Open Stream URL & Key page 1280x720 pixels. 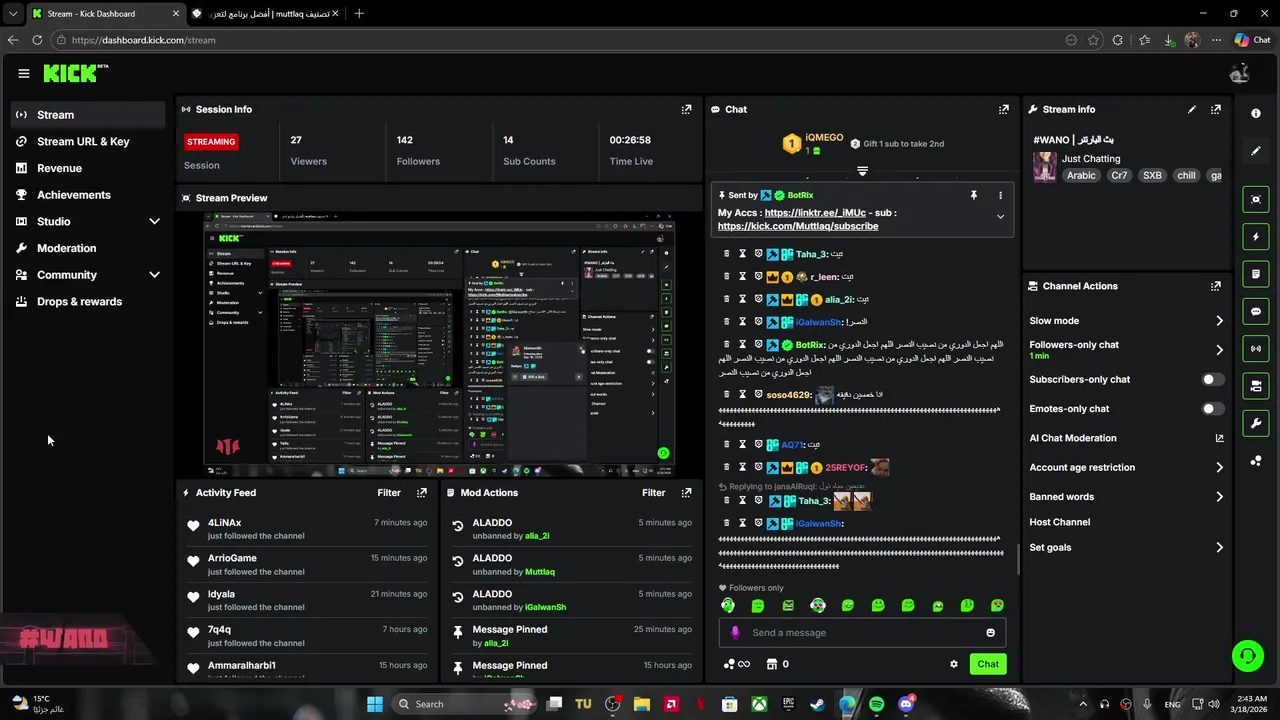pyautogui.click(x=88, y=142)
